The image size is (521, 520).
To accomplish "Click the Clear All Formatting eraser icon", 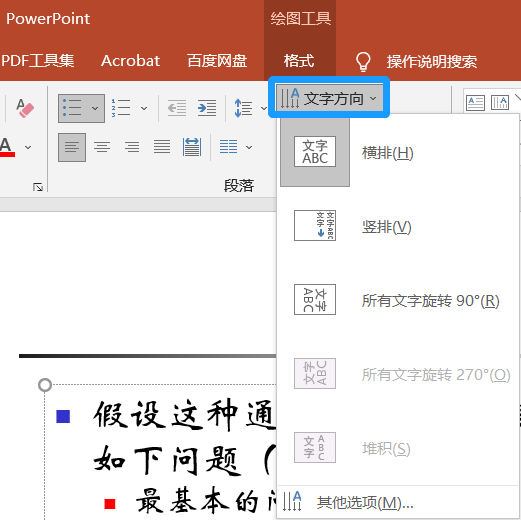I will [x=25, y=108].
